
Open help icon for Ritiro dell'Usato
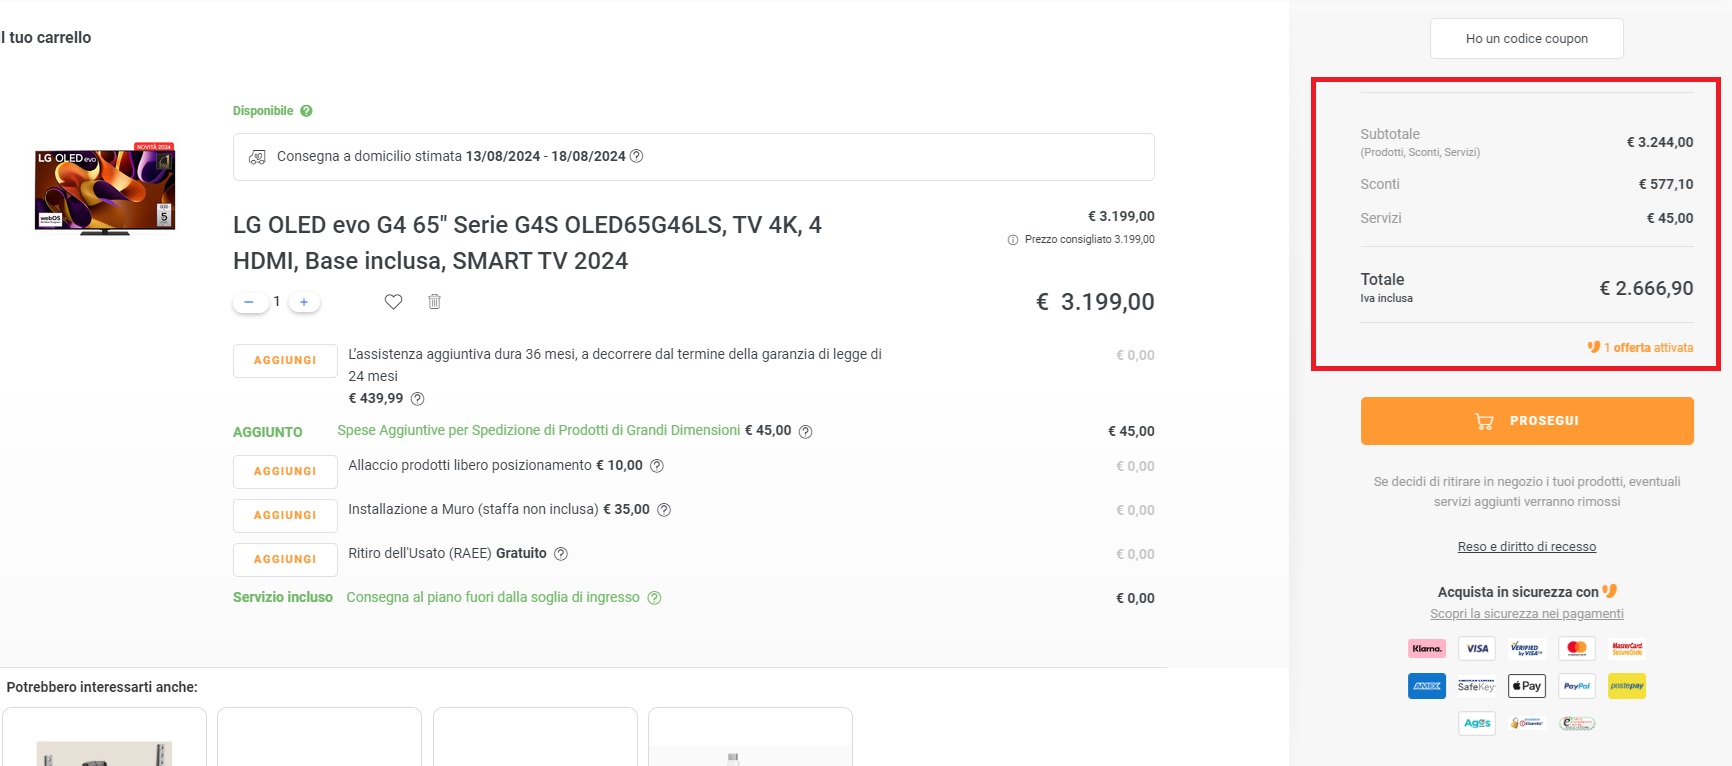click(561, 554)
